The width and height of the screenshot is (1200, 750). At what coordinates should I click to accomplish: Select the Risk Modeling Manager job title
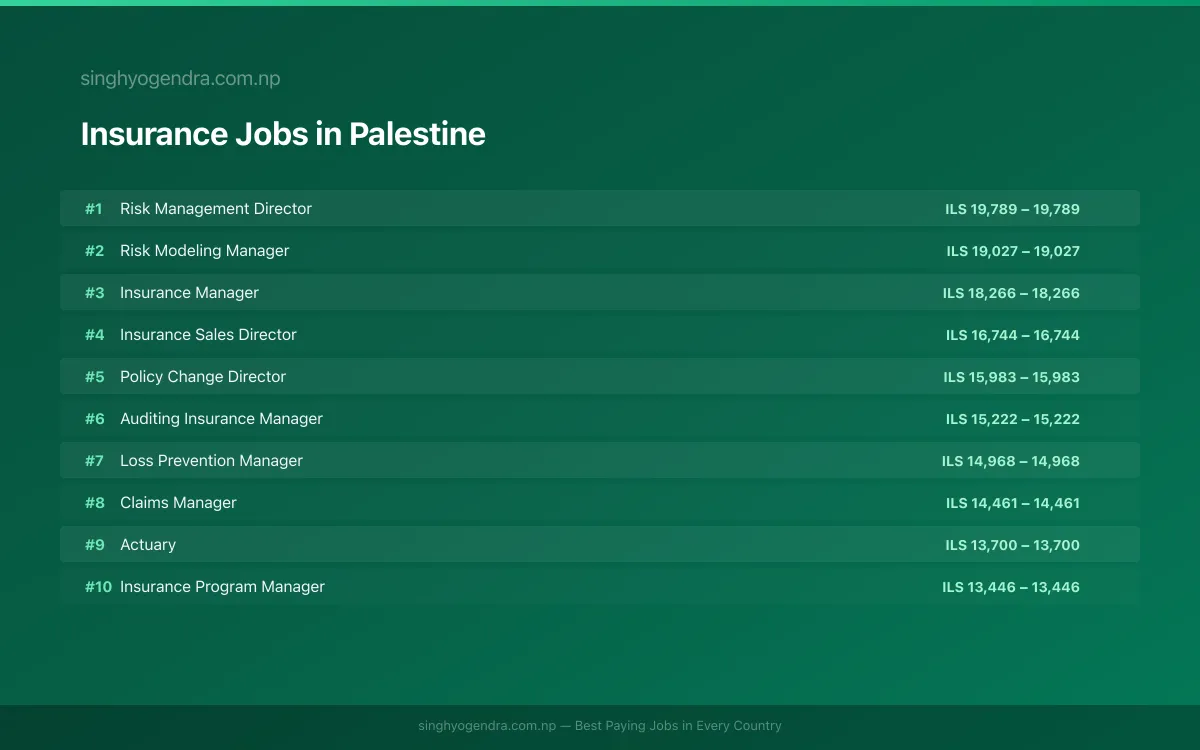point(204,251)
